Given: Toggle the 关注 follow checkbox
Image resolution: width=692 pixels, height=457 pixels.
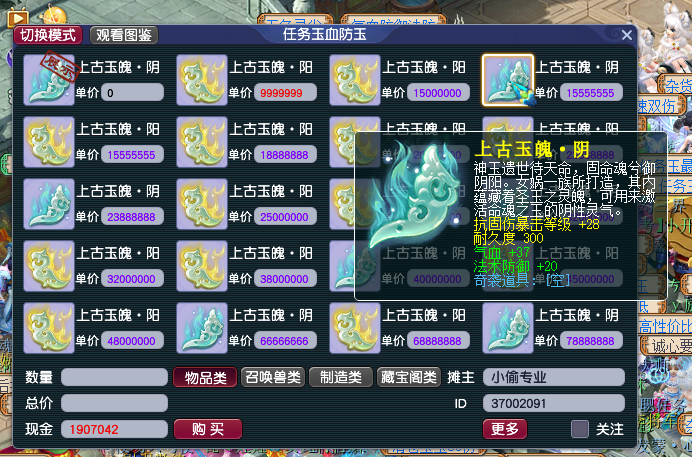Looking at the screenshot, I should 579,429.
